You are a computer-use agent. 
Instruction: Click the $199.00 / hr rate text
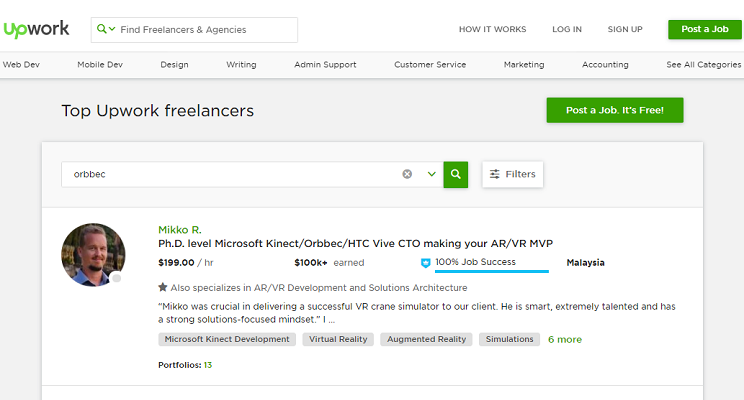[186, 262]
